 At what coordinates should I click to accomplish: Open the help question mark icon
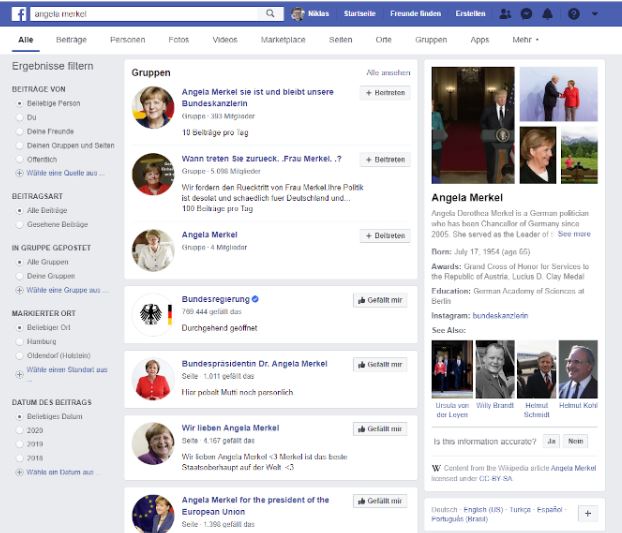click(574, 14)
